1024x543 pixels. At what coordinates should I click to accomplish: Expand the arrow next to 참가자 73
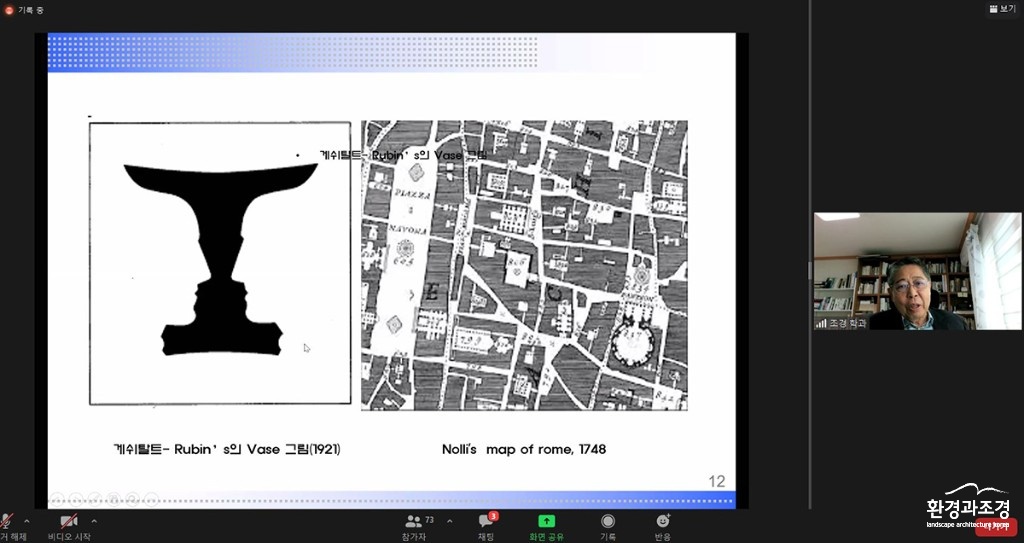[x=449, y=521]
